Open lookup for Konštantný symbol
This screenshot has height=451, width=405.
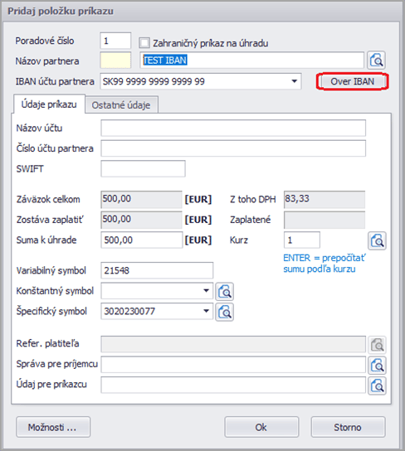click(224, 292)
